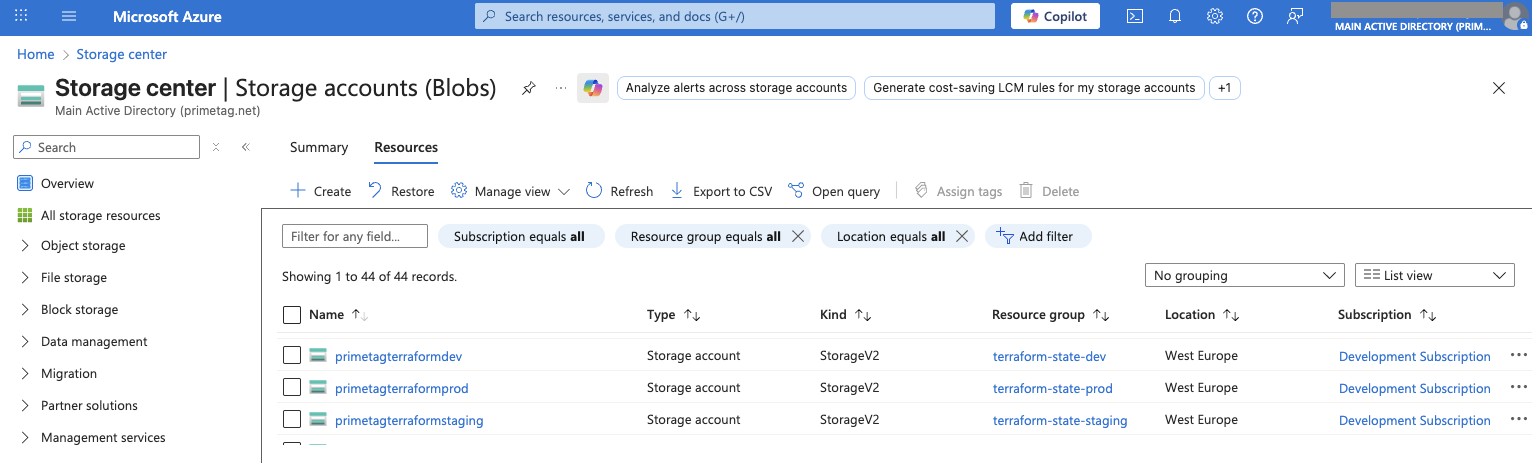Click the feedback icon in top bar

1296,16
